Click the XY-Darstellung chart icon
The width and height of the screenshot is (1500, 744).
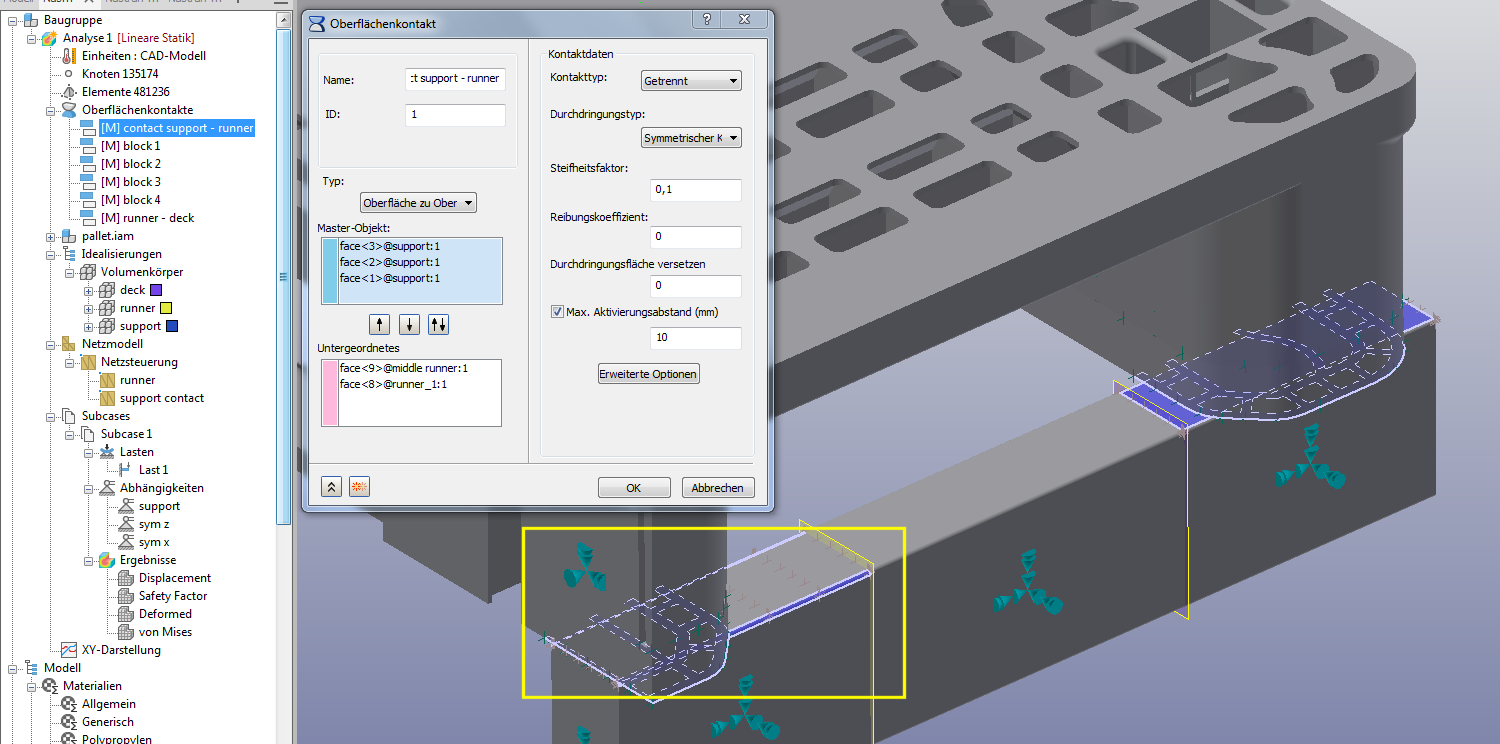[68, 649]
